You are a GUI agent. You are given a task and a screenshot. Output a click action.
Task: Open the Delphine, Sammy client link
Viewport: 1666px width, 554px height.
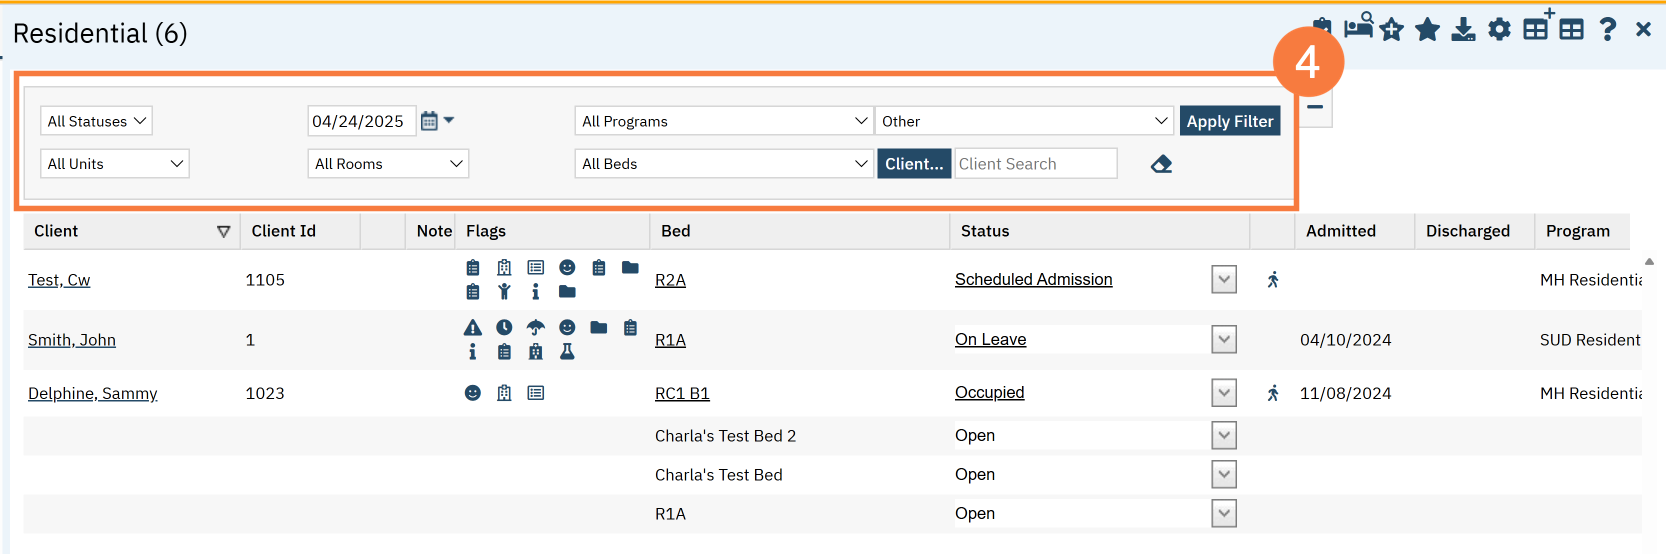[93, 393]
